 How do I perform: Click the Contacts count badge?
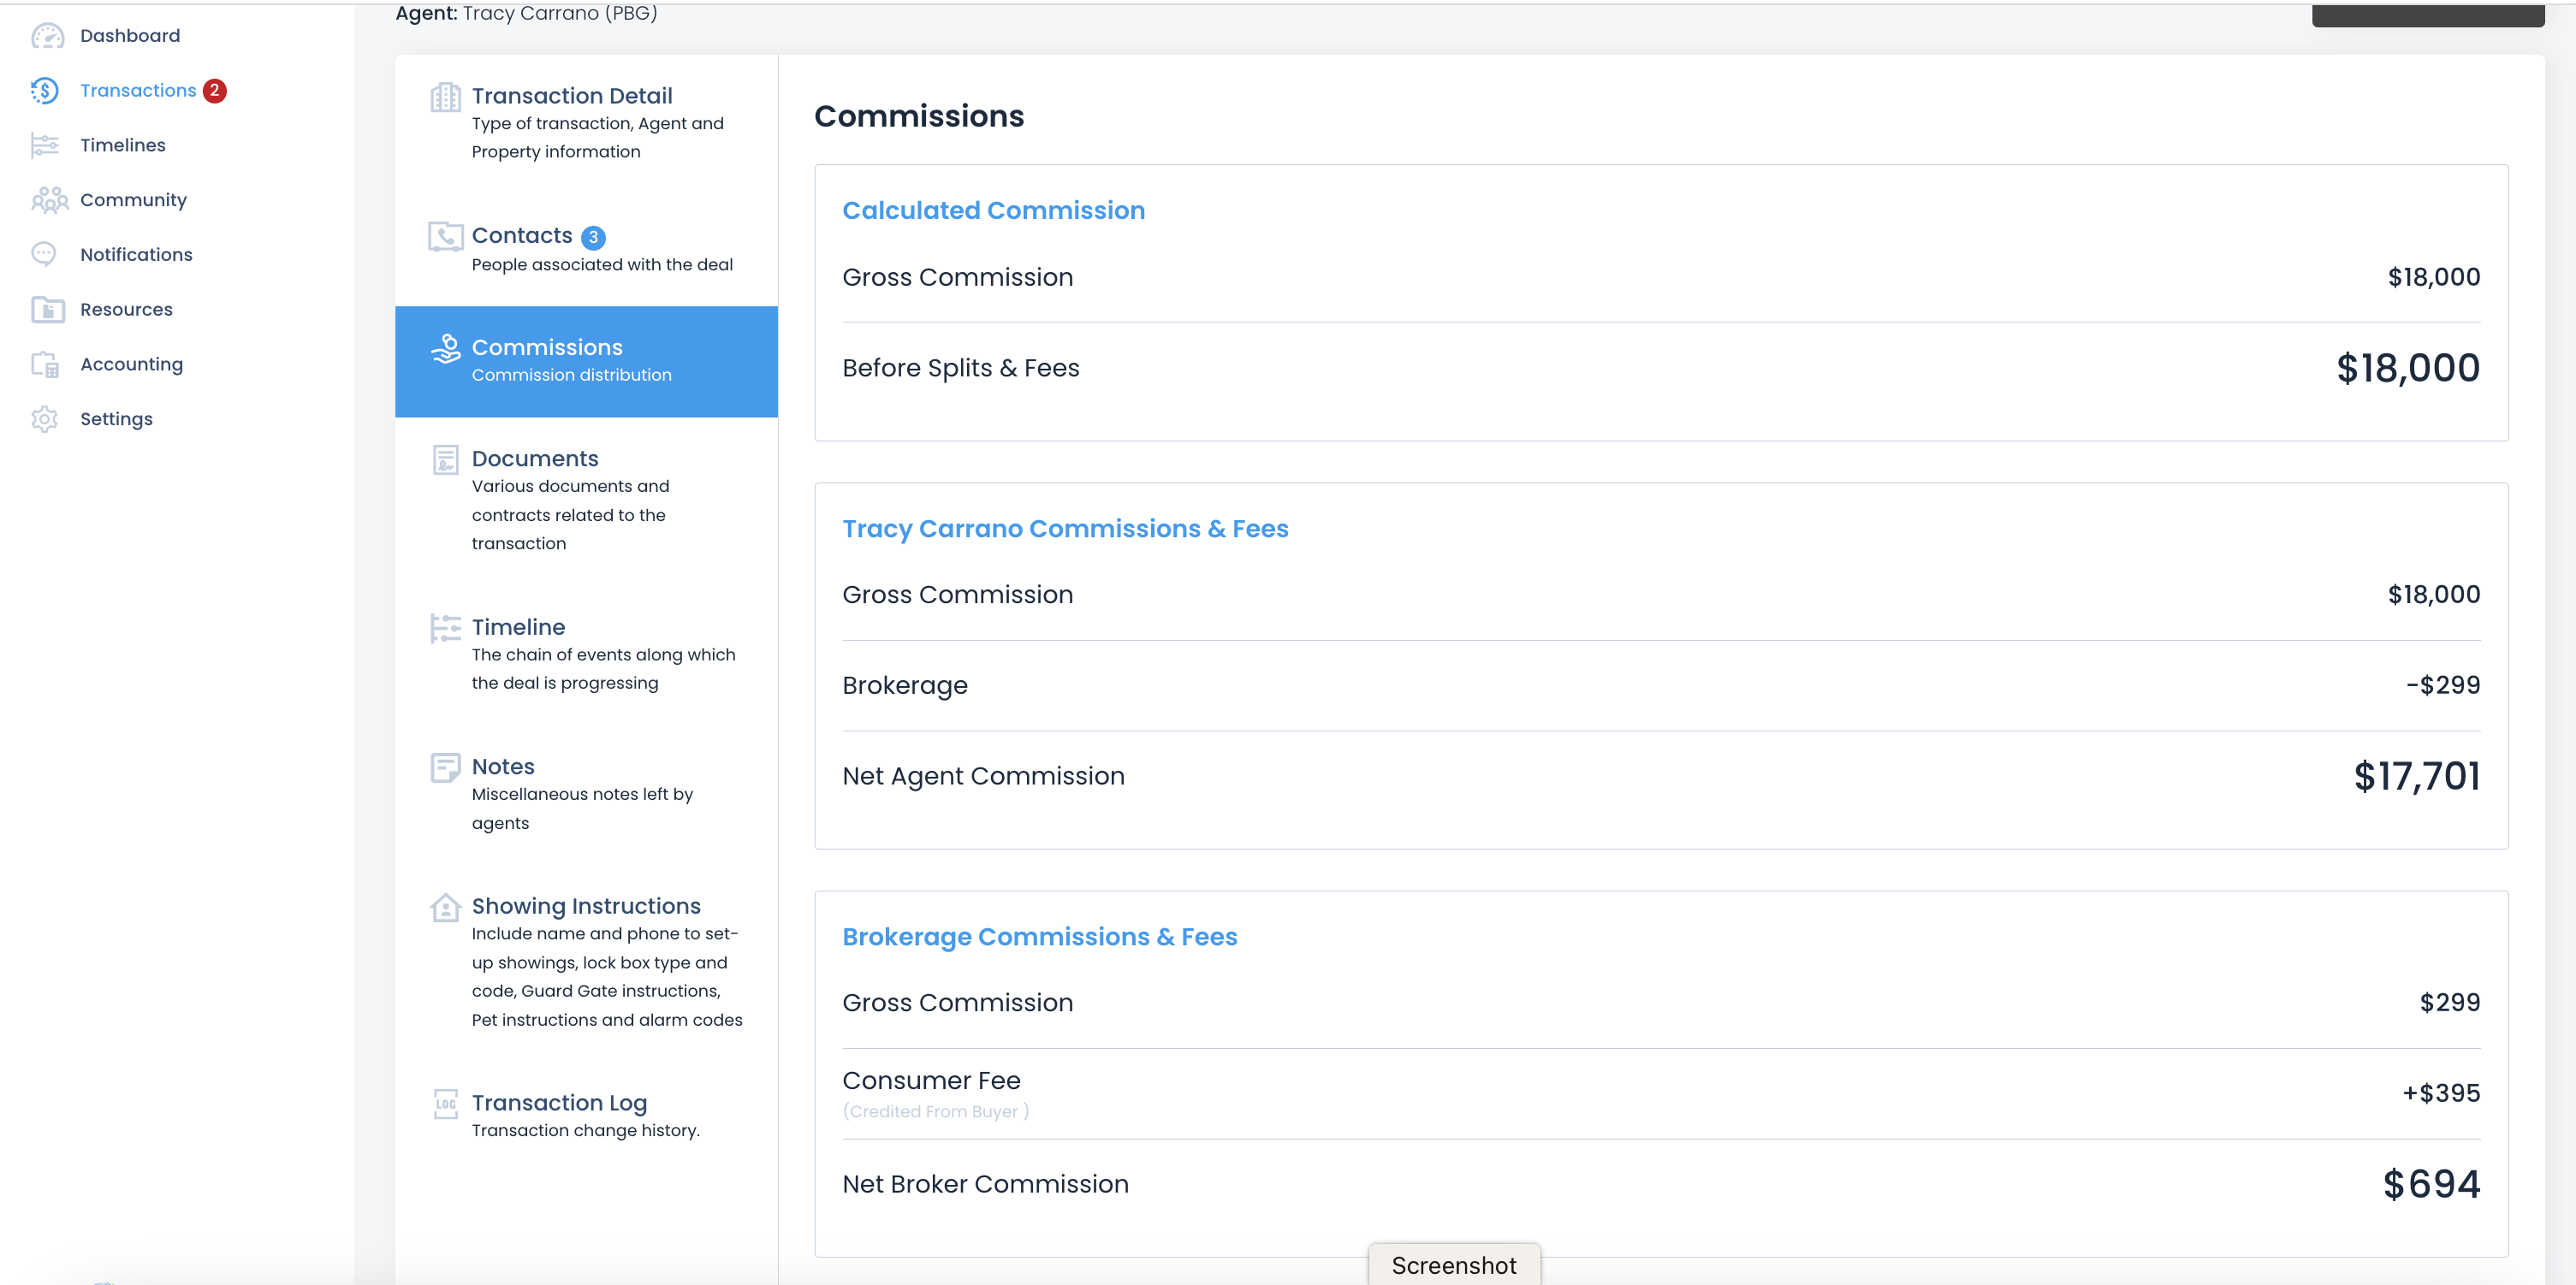593,238
